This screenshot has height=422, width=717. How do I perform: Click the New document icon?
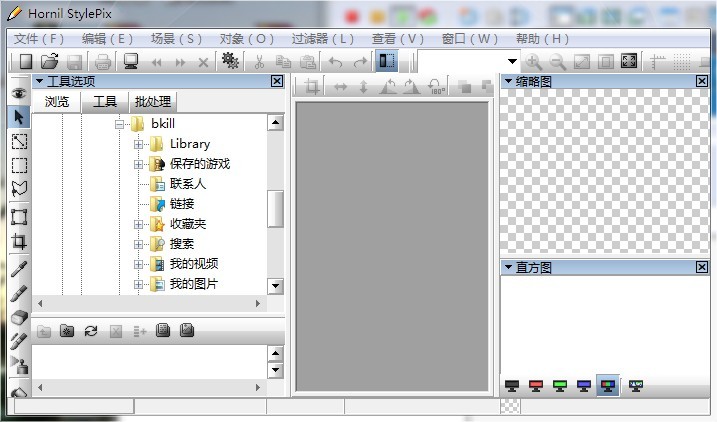coord(26,61)
